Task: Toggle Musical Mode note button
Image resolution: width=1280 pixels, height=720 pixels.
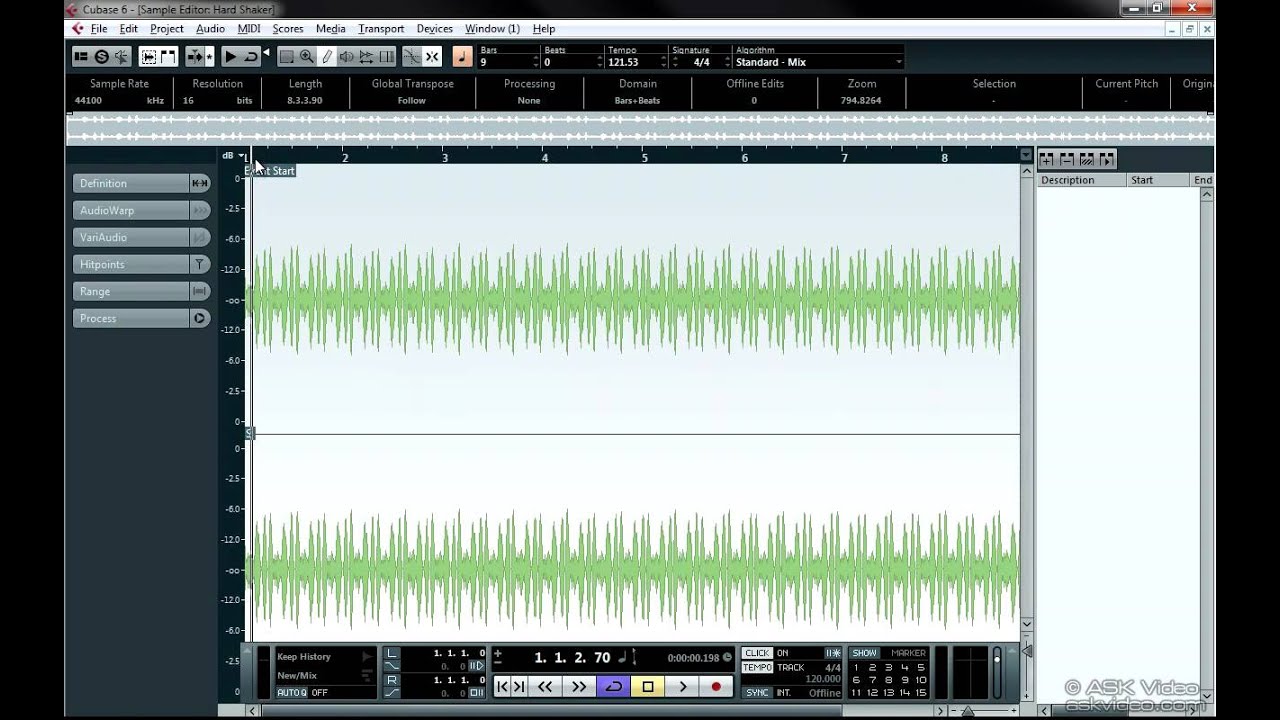Action: pos(462,57)
